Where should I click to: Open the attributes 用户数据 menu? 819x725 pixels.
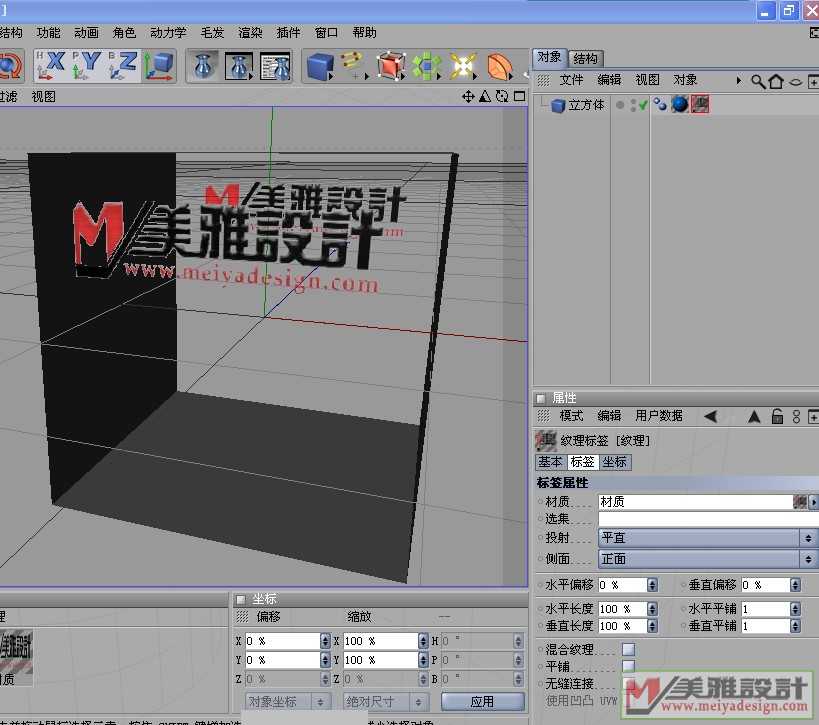(659, 416)
